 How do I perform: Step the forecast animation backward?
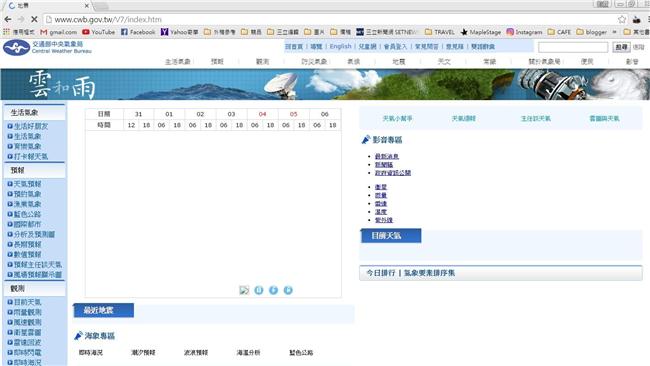(x=273, y=290)
